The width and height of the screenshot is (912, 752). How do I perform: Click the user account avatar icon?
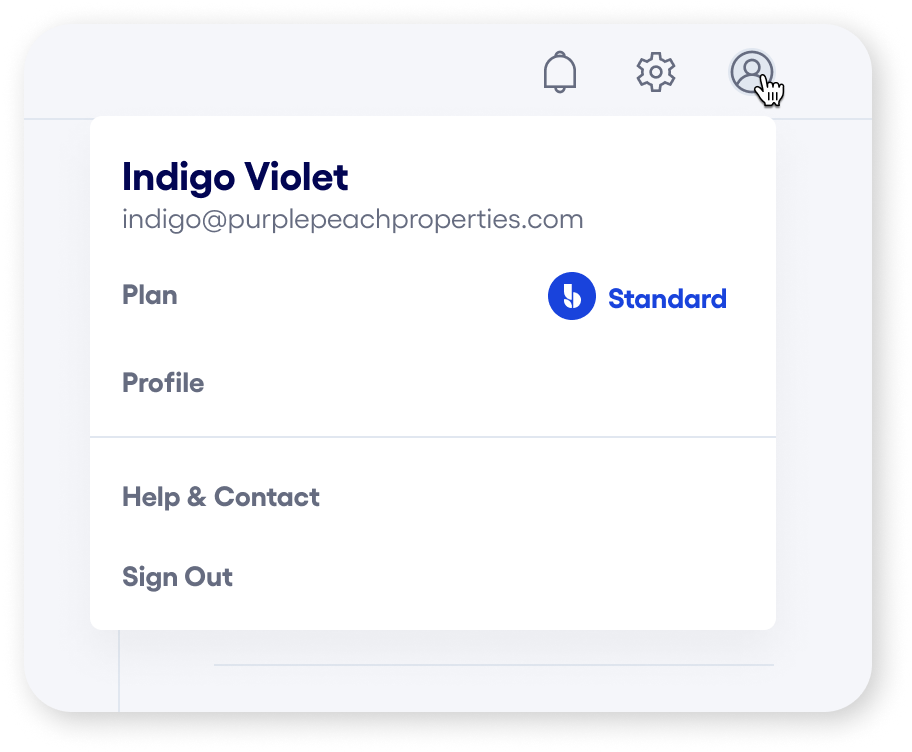[x=751, y=72]
